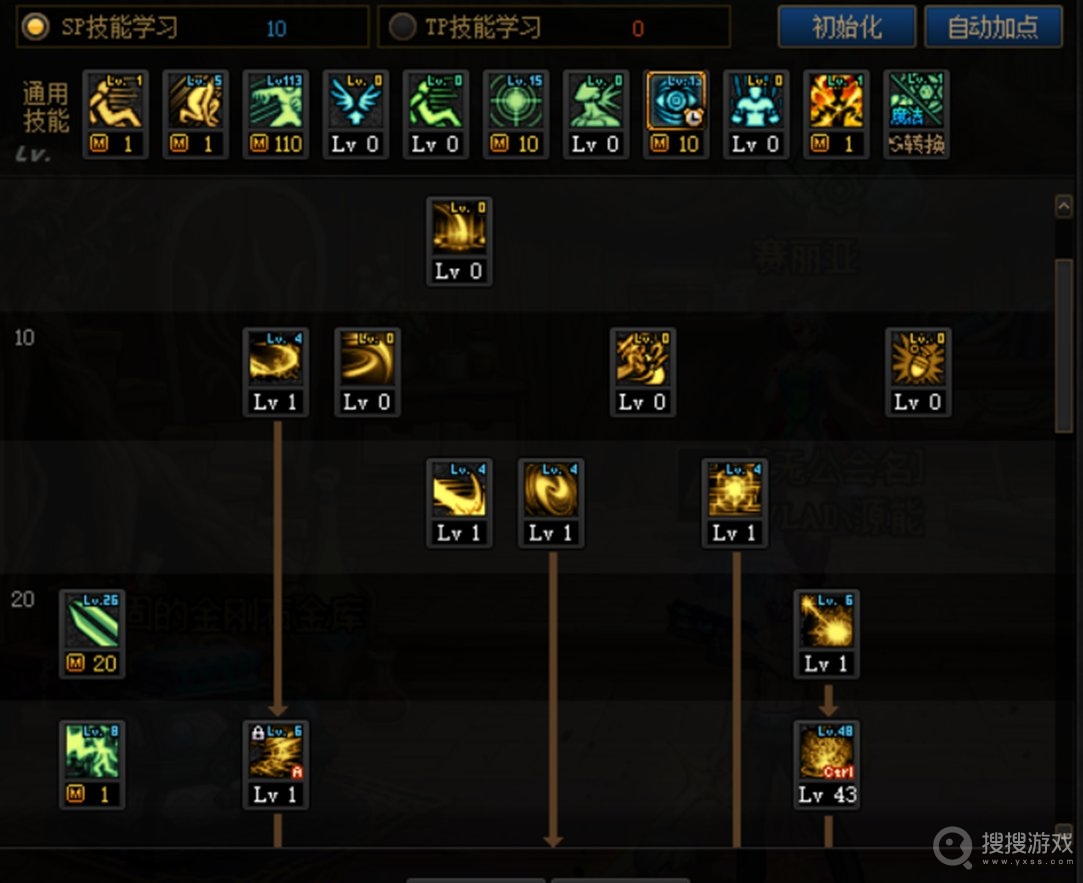The height and width of the screenshot is (883, 1083).
Task: Select the Lv 43 Ctrl-bound skill icon
Action: pyautogui.click(x=827, y=765)
